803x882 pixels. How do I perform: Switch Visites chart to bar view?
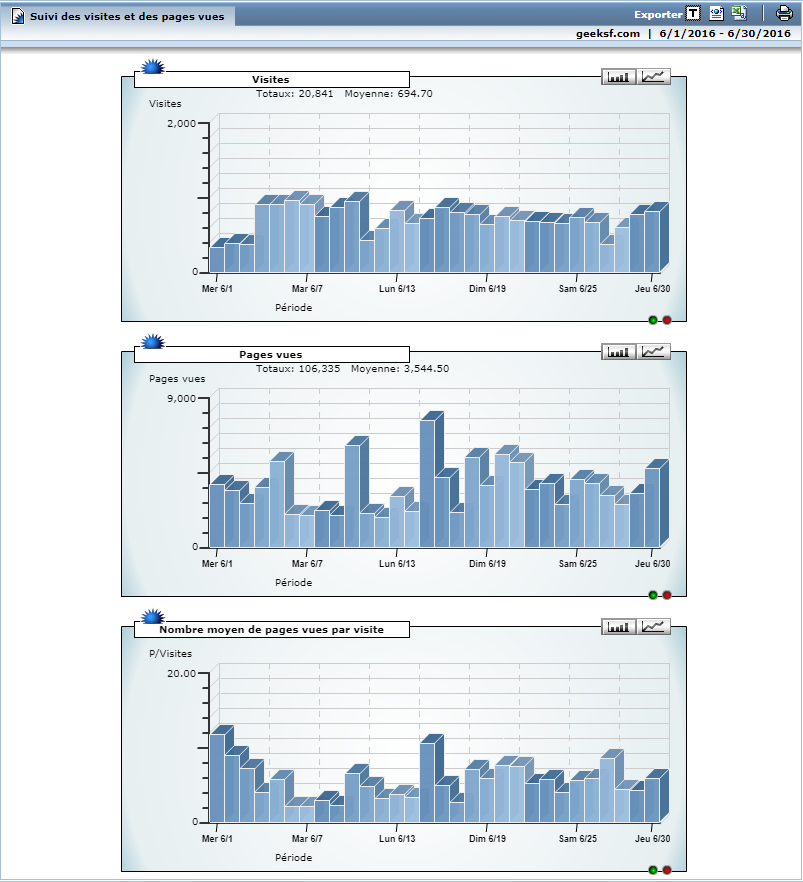pyautogui.click(x=619, y=76)
